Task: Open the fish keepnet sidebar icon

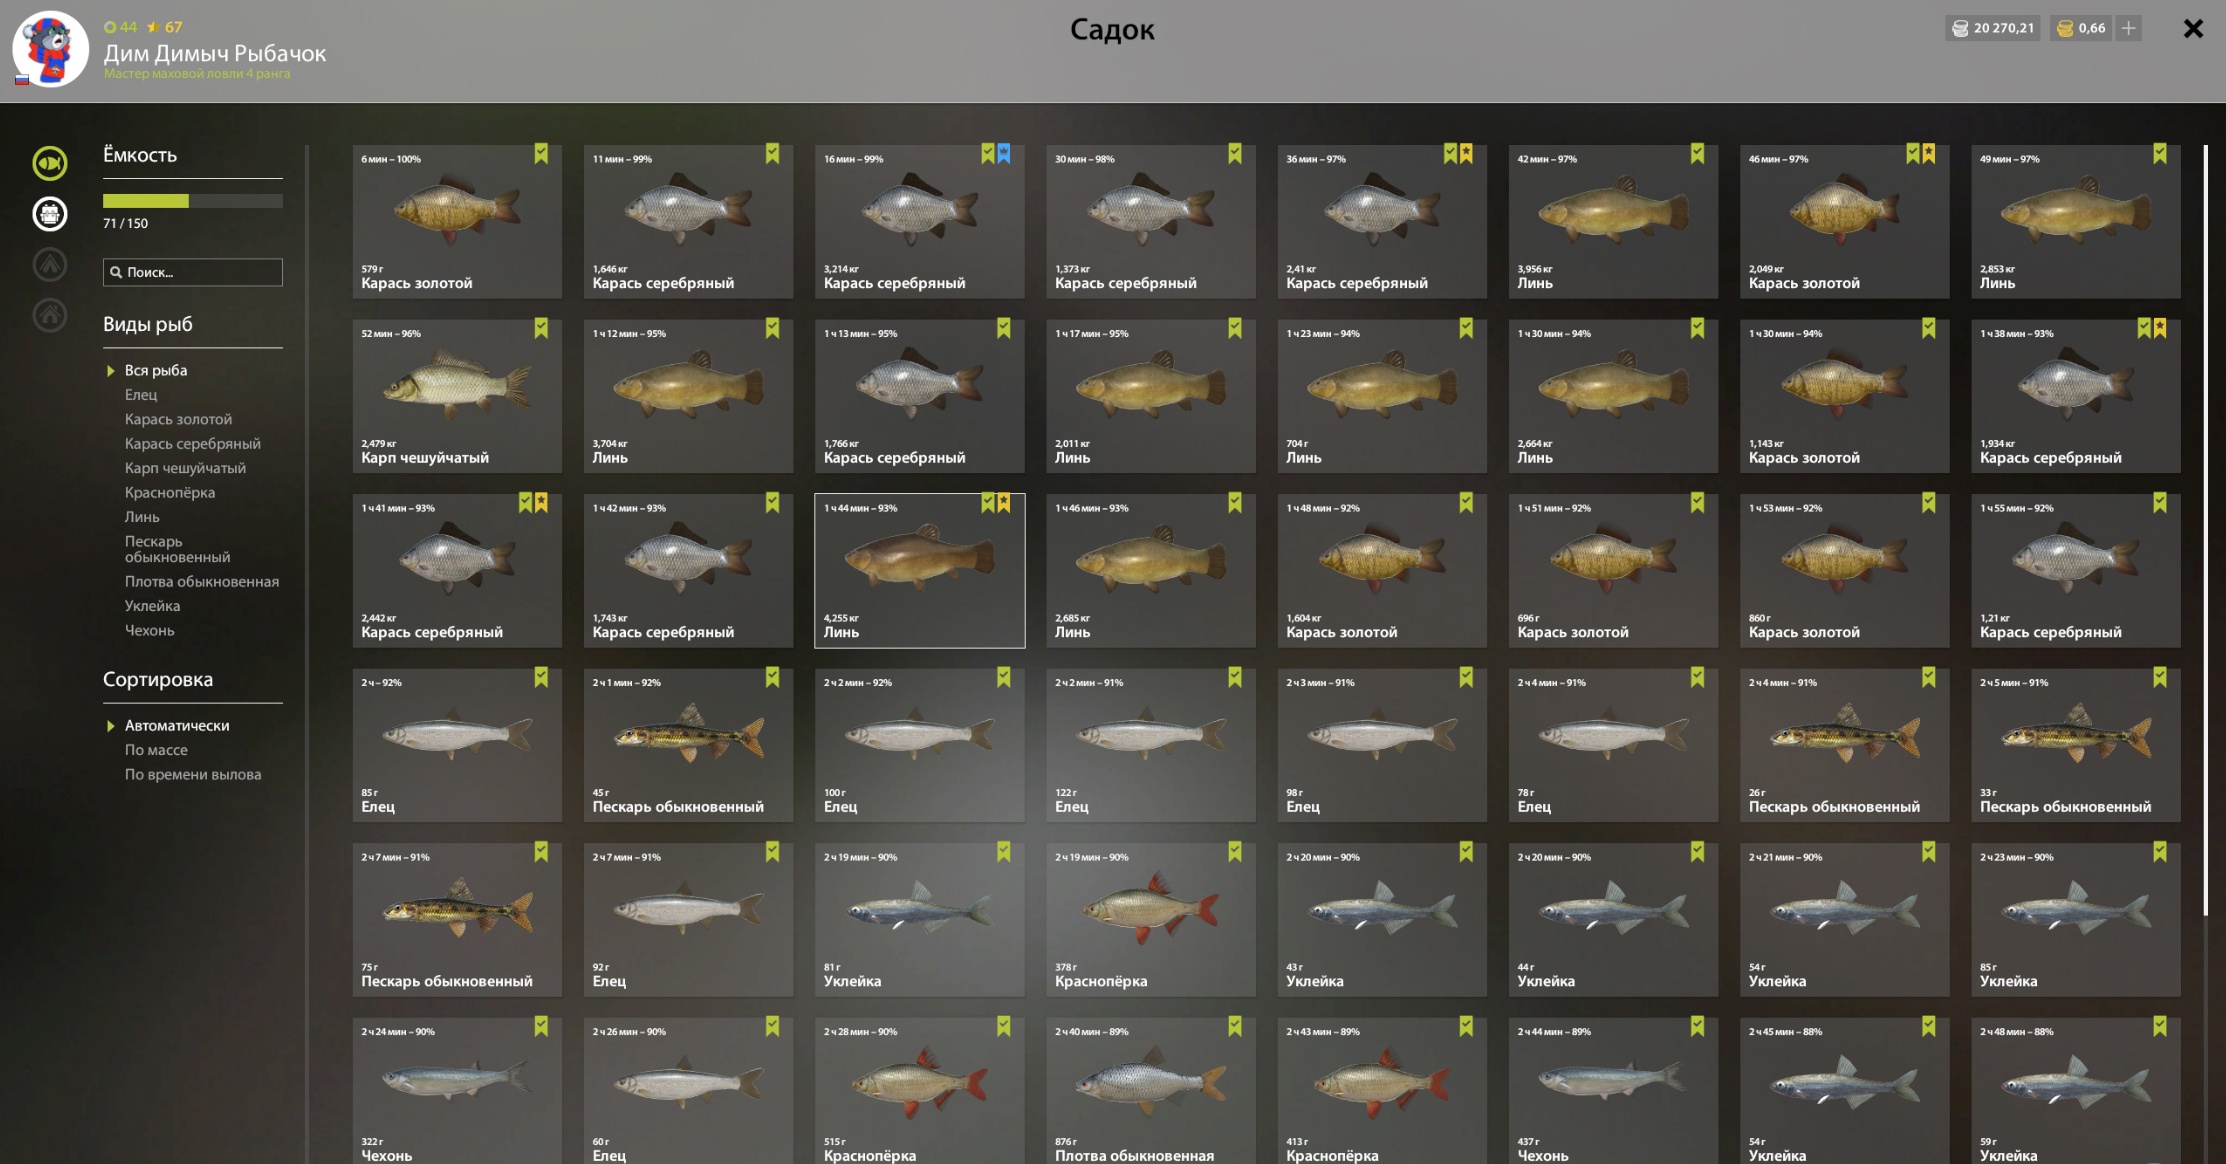Action: [50, 163]
